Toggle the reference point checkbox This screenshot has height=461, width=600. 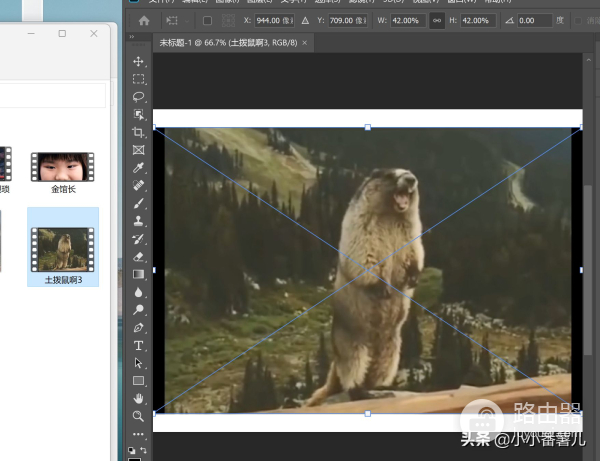pyautogui.click(x=207, y=20)
